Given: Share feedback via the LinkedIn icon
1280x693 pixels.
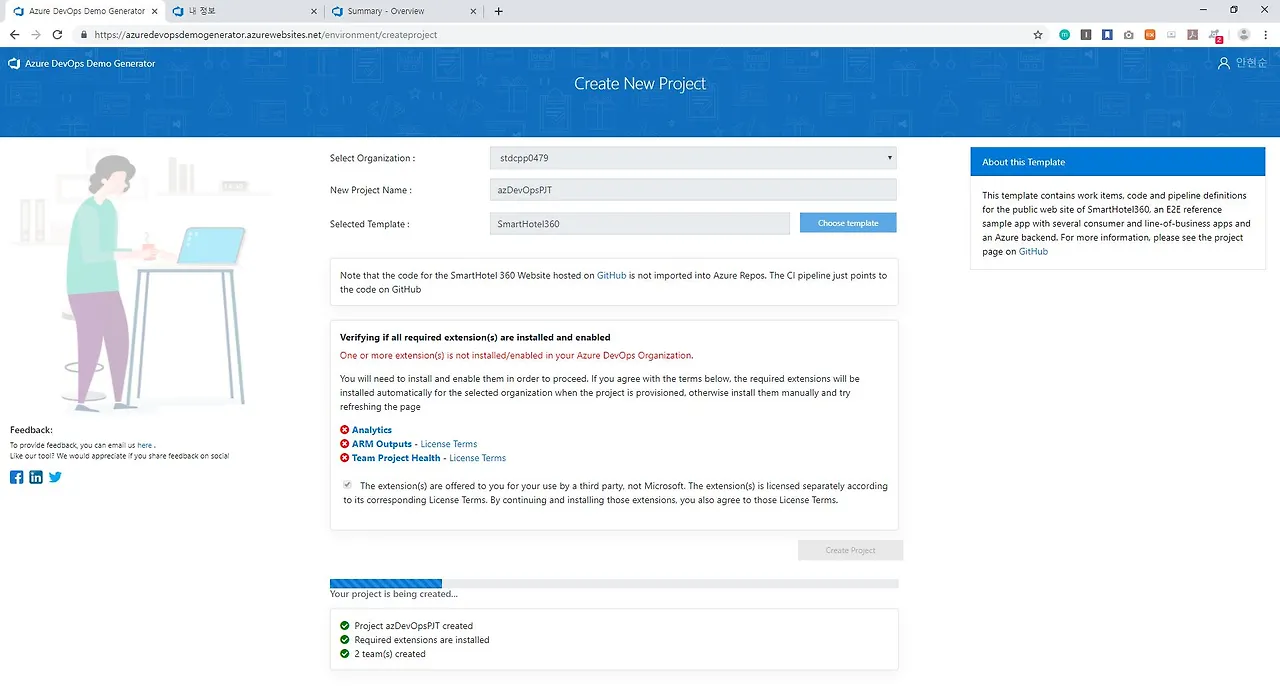Looking at the screenshot, I should 36,477.
